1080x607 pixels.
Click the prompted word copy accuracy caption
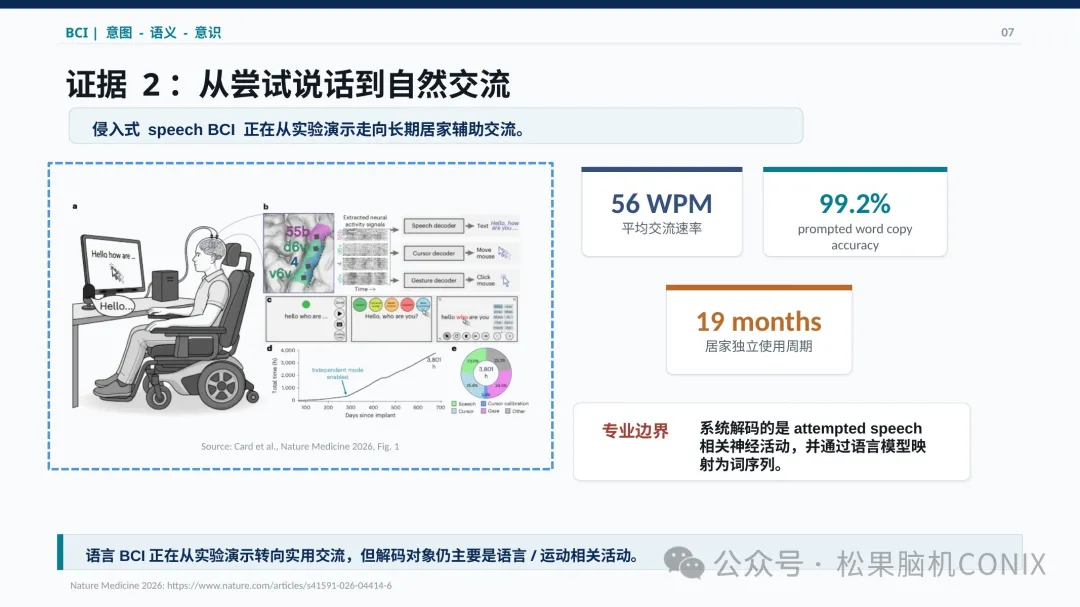coord(855,237)
